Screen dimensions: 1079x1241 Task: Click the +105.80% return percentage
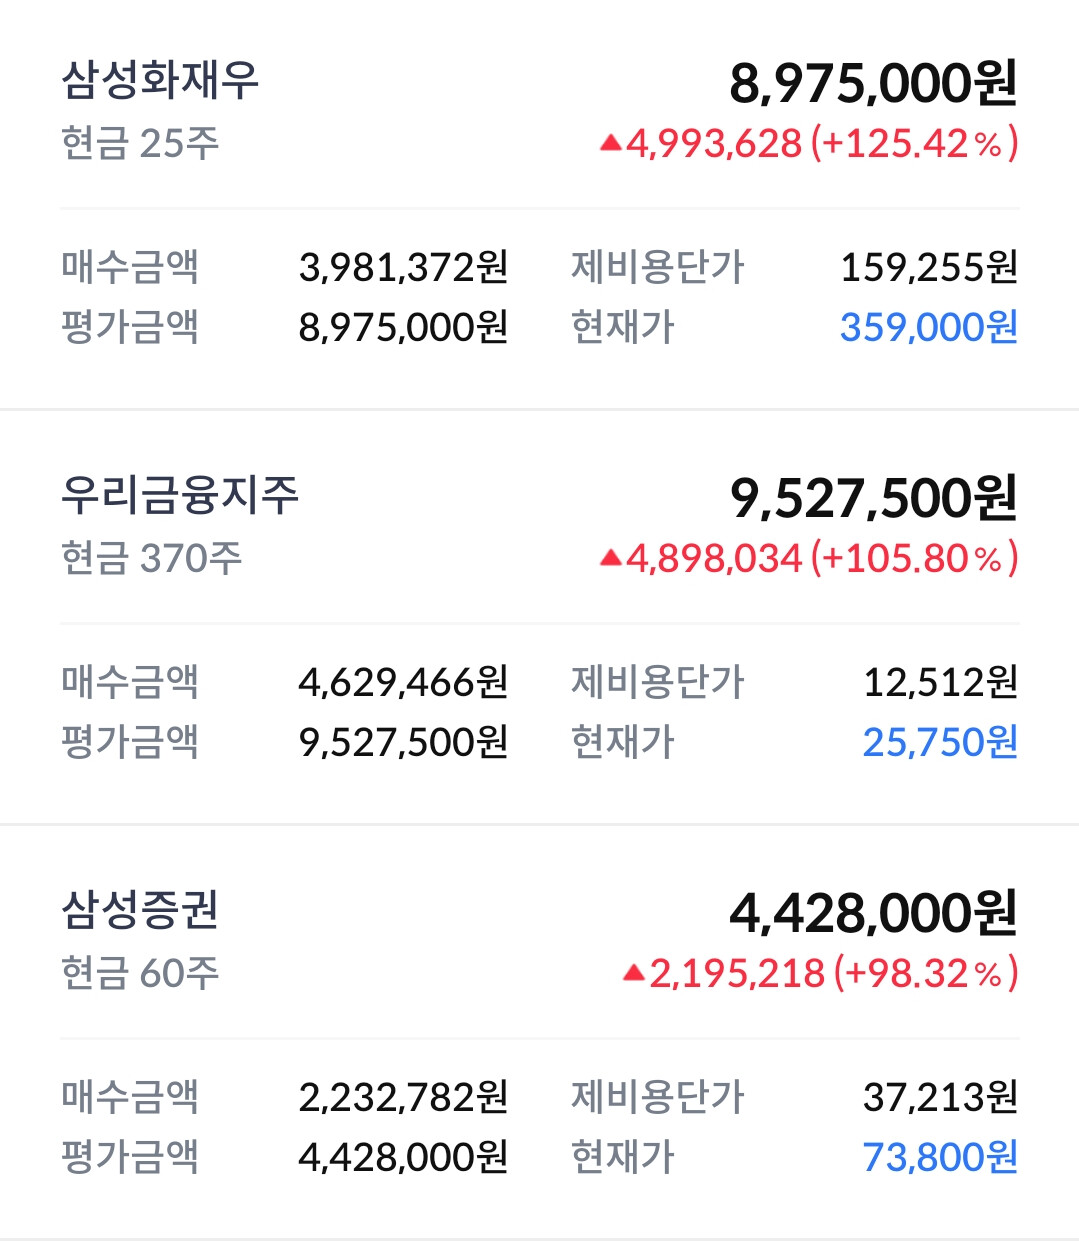[x=914, y=559]
